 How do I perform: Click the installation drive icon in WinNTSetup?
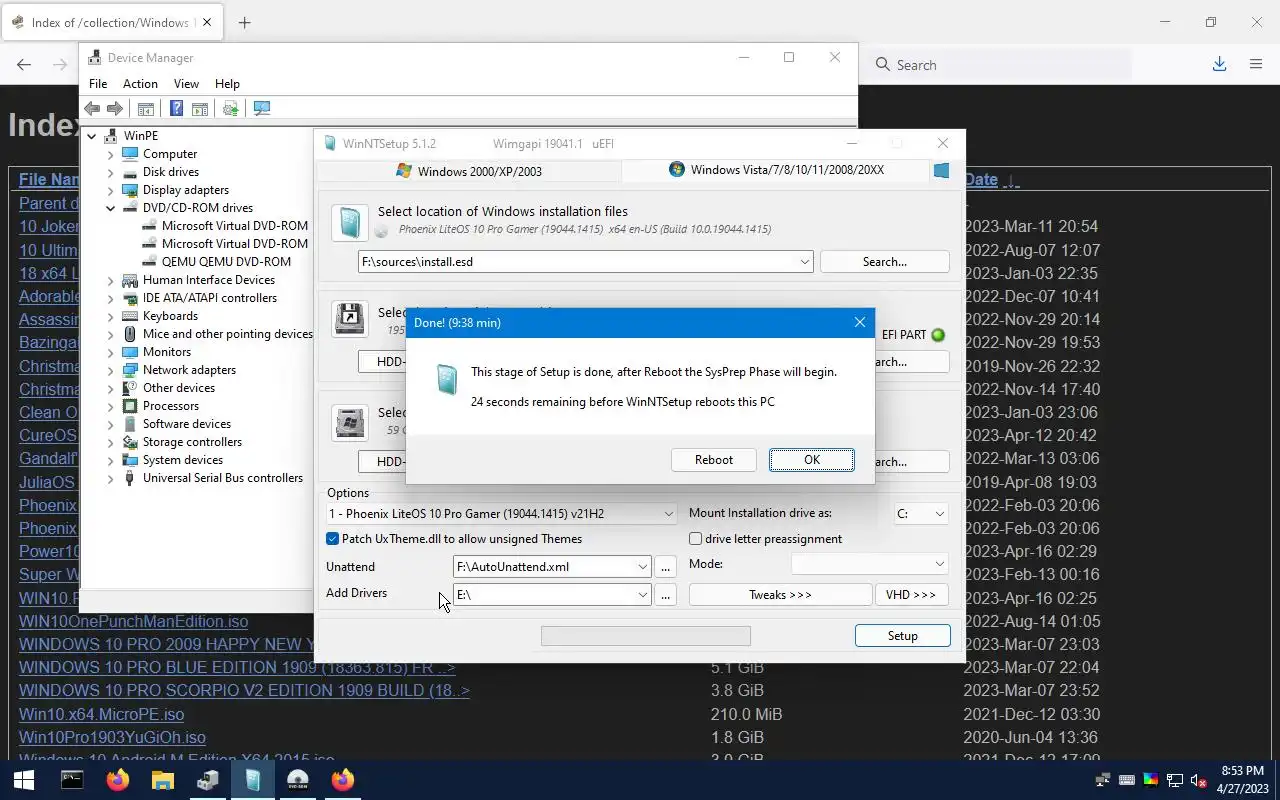[349, 422]
